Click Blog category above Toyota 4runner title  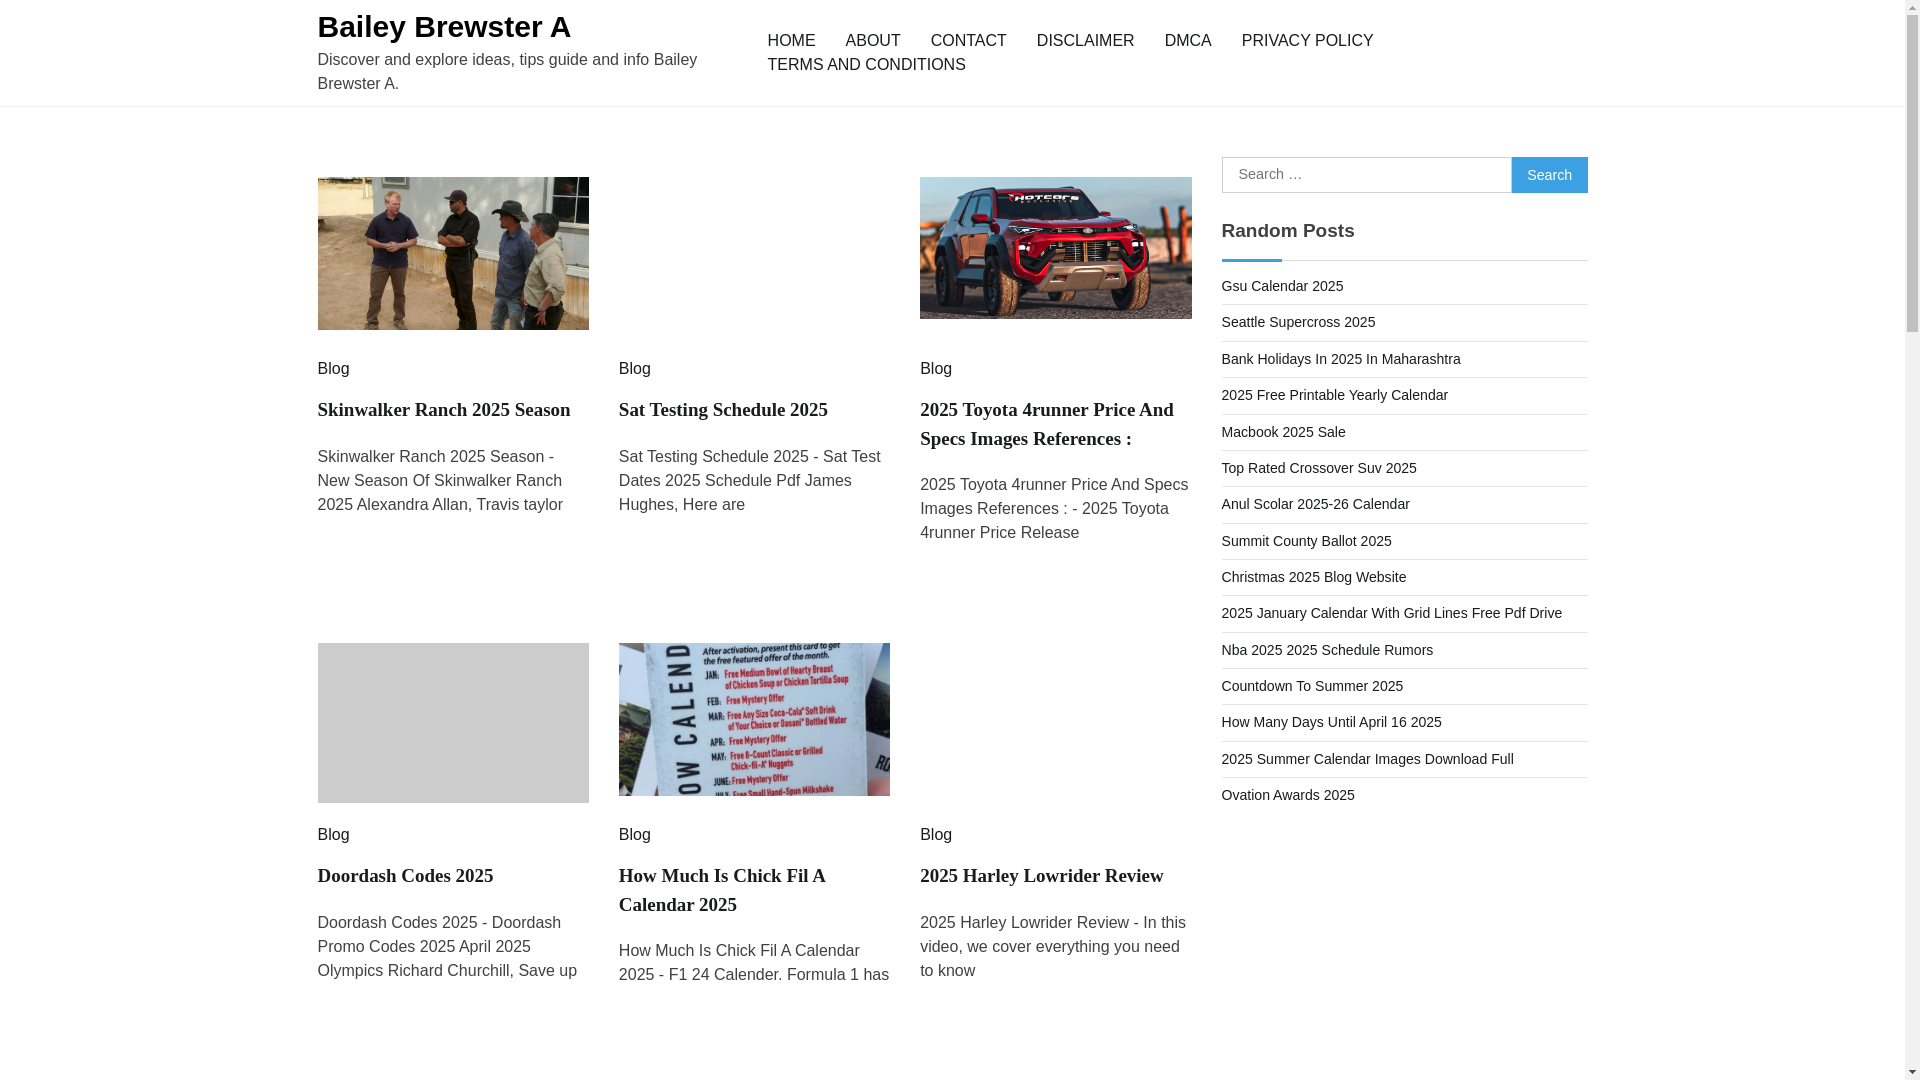(935, 369)
